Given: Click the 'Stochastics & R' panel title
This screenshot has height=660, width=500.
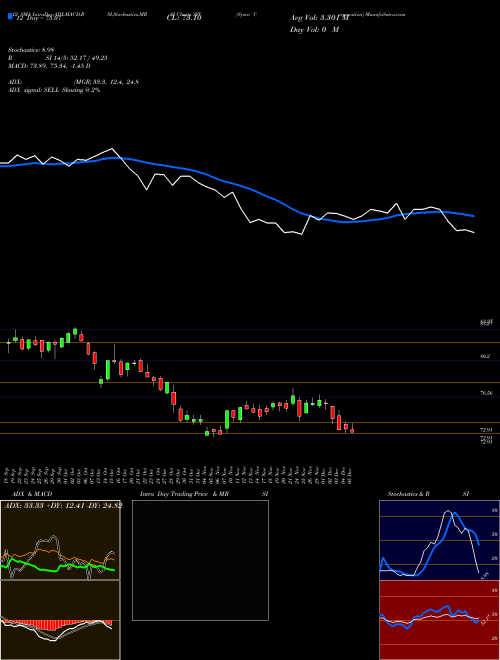Looking at the screenshot, I should [409, 494].
